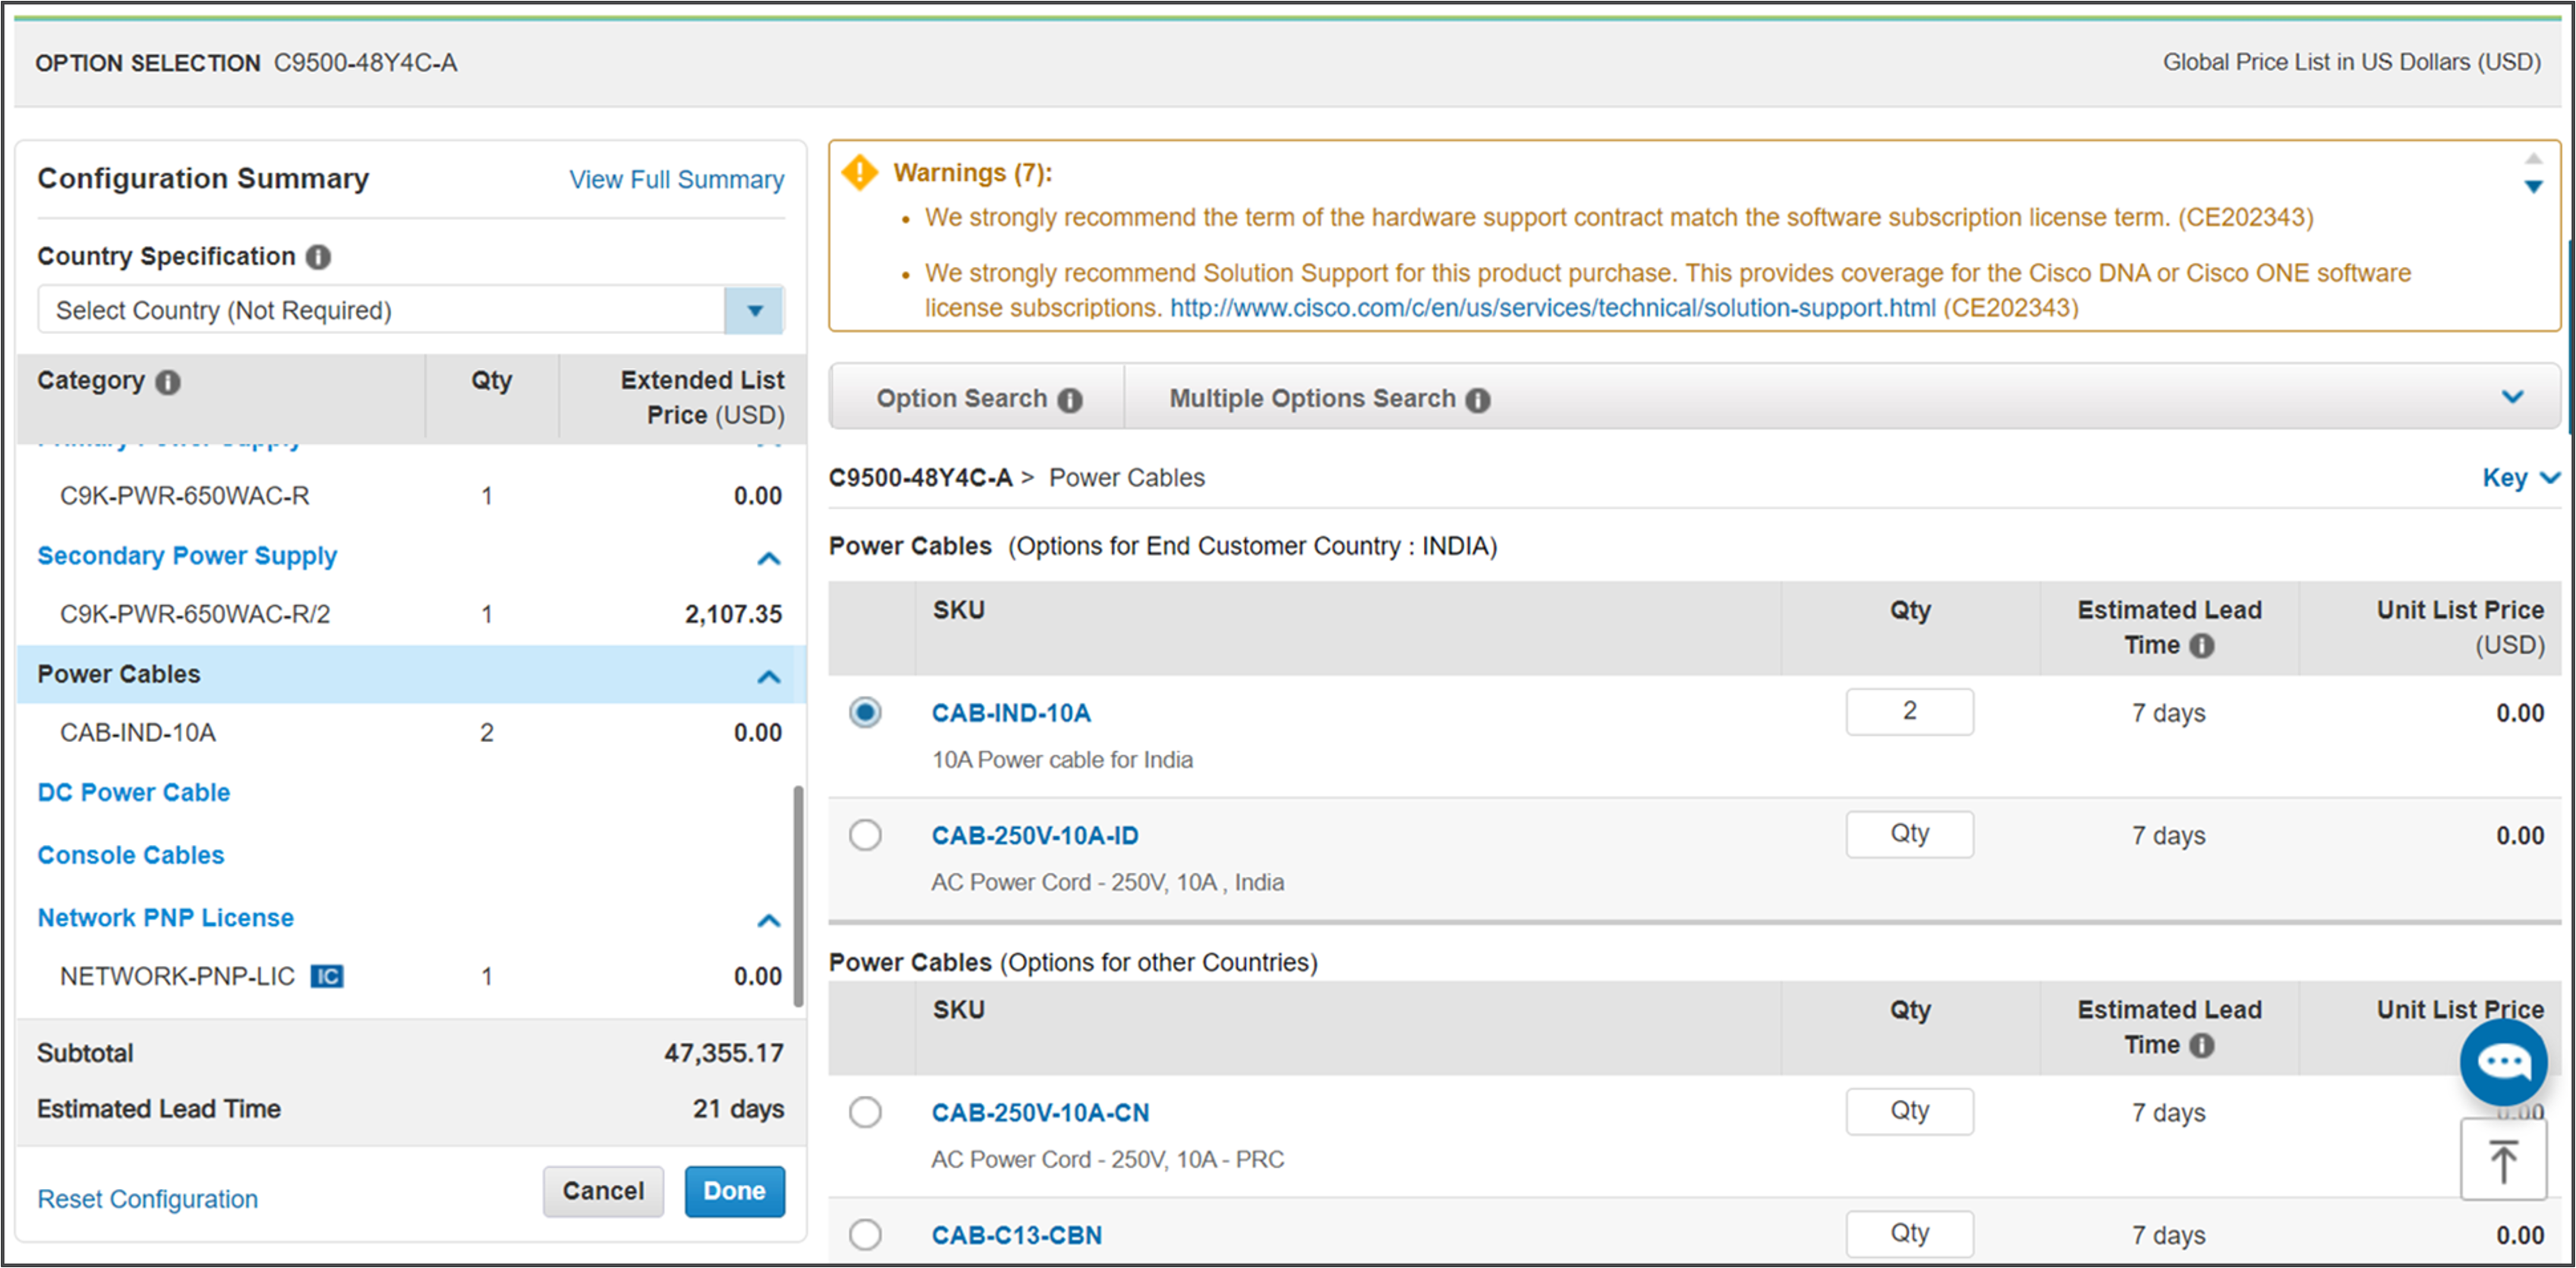The width and height of the screenshot is (2576, 1268).
Task: Select the CAB-C13-CBN radio button
Action: coord(865,1234)
